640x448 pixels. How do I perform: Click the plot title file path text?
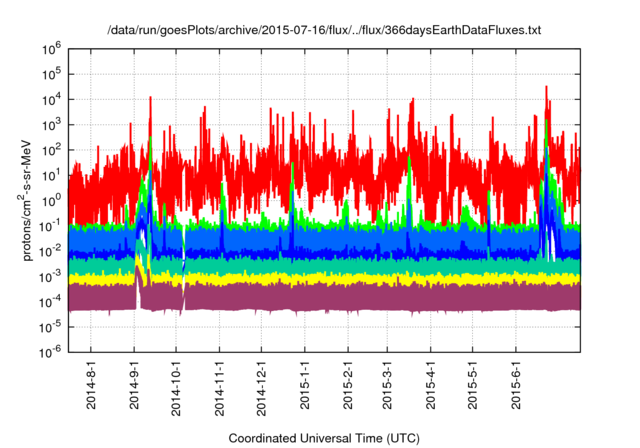point(324,30)
